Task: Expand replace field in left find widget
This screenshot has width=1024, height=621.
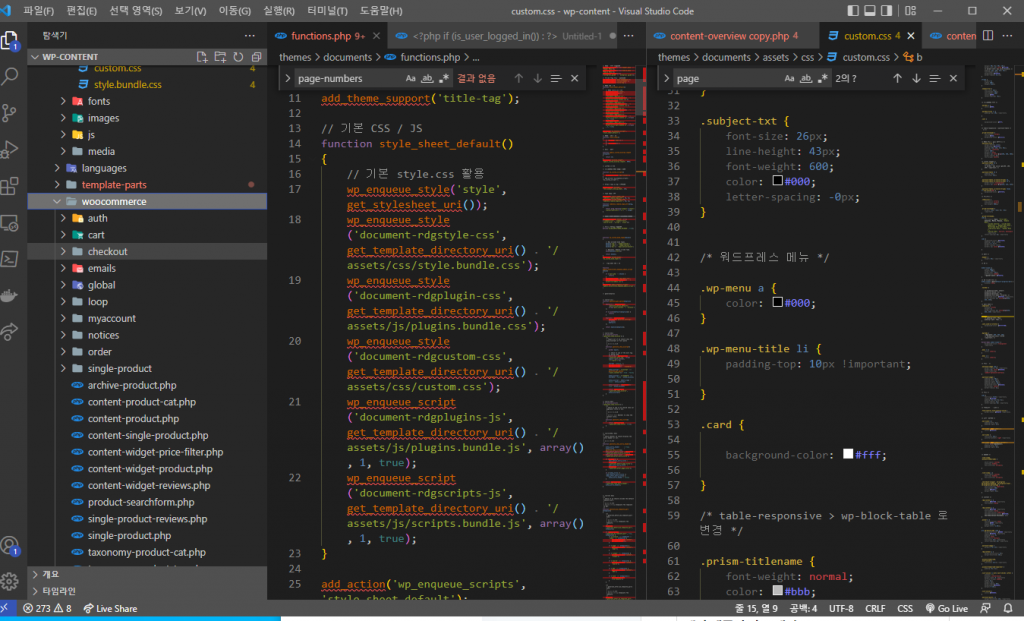Action: point(287,78)
